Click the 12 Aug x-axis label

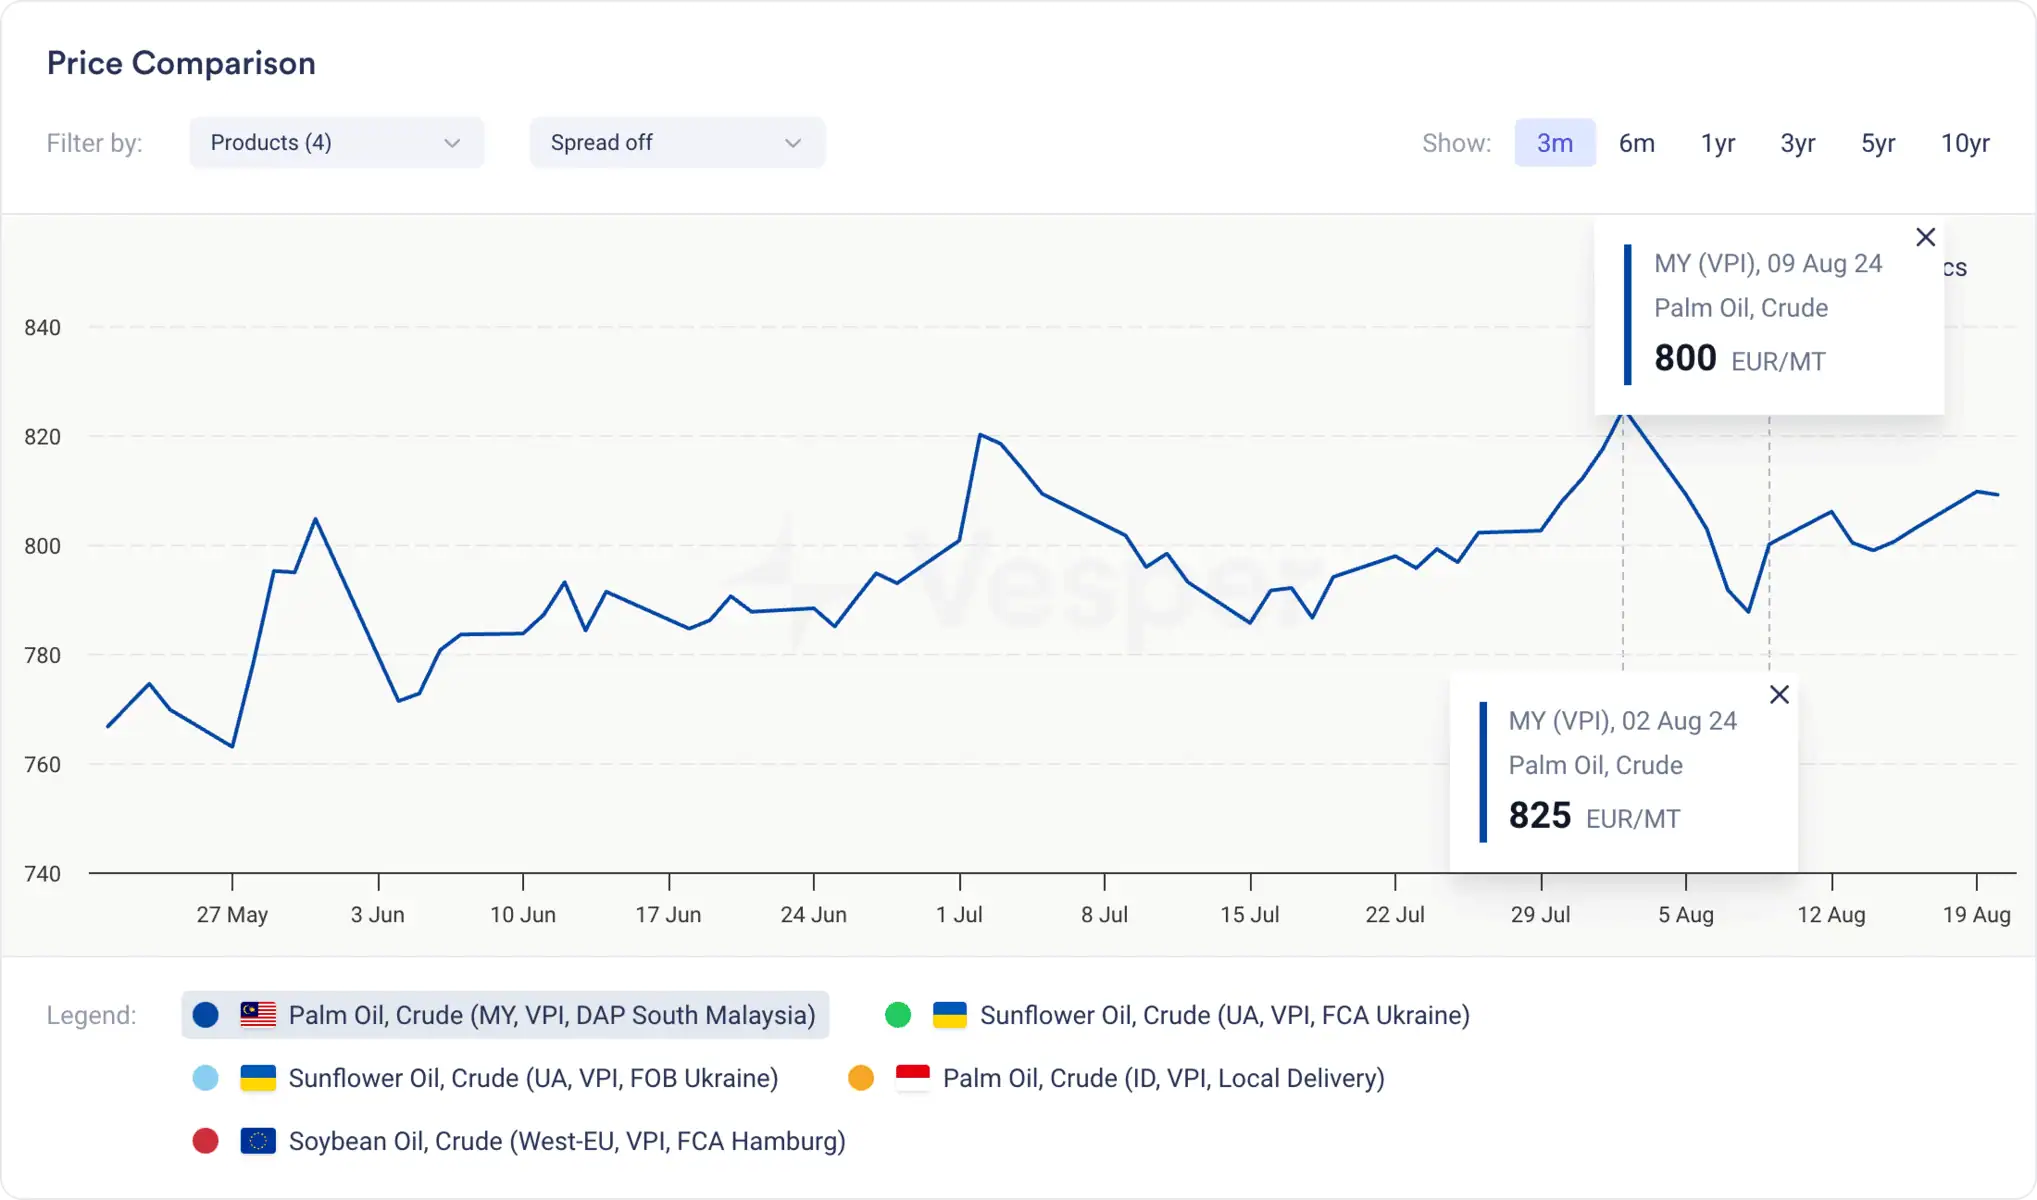pos(1831,914)
